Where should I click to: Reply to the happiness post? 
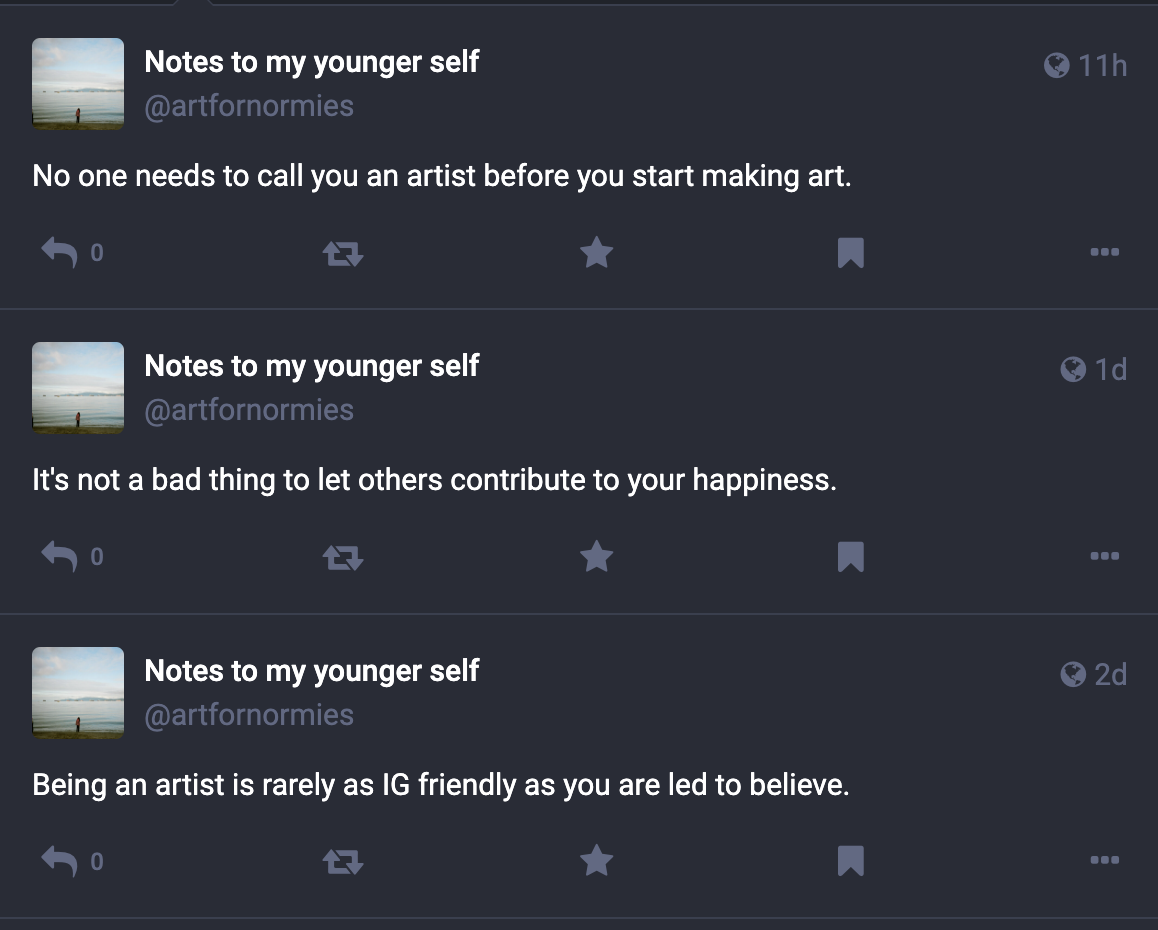click(x=60, y=556)
